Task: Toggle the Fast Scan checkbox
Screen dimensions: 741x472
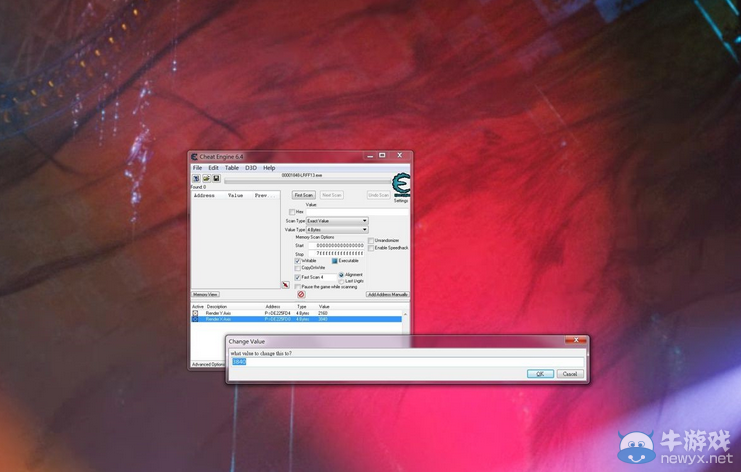Action: tap(298, 277)
